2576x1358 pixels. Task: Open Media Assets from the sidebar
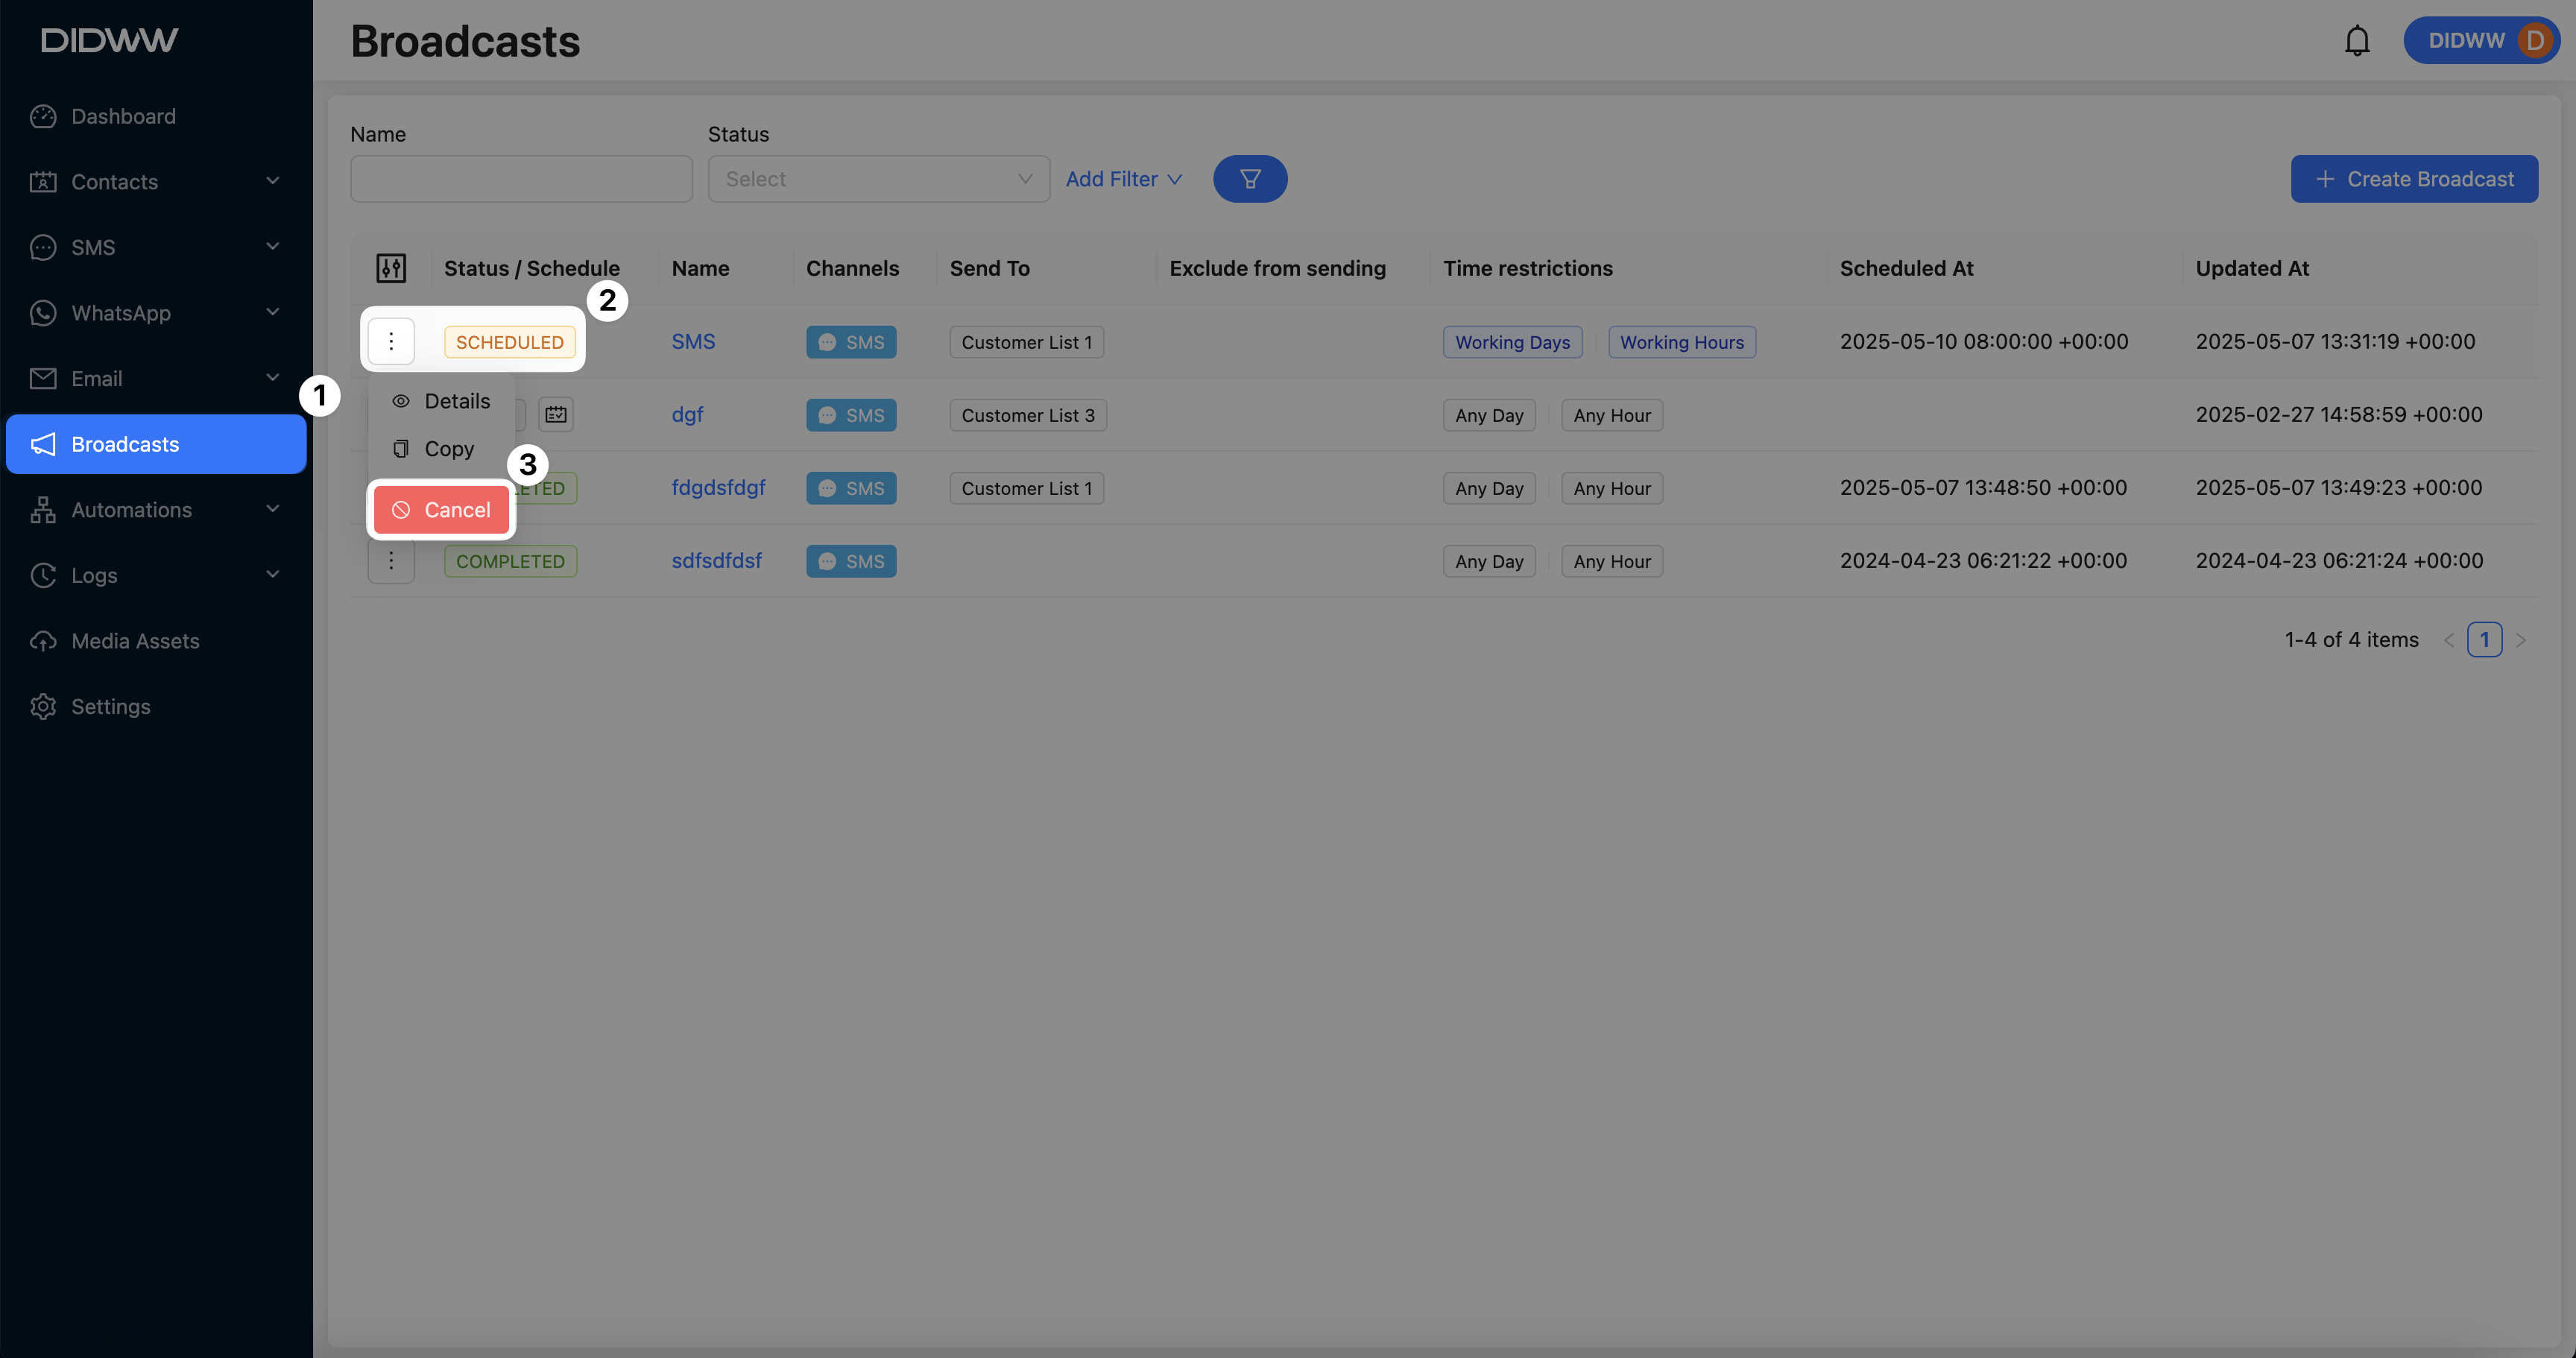135,641
